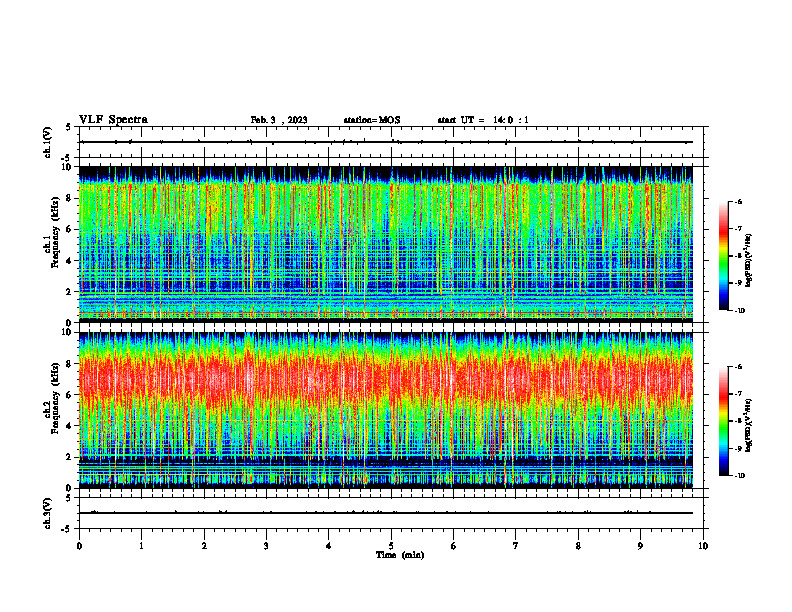Click the "10" kHz tick on ch.1 frequency axis
The image size is (792, 612).
(x=67, y=167)
